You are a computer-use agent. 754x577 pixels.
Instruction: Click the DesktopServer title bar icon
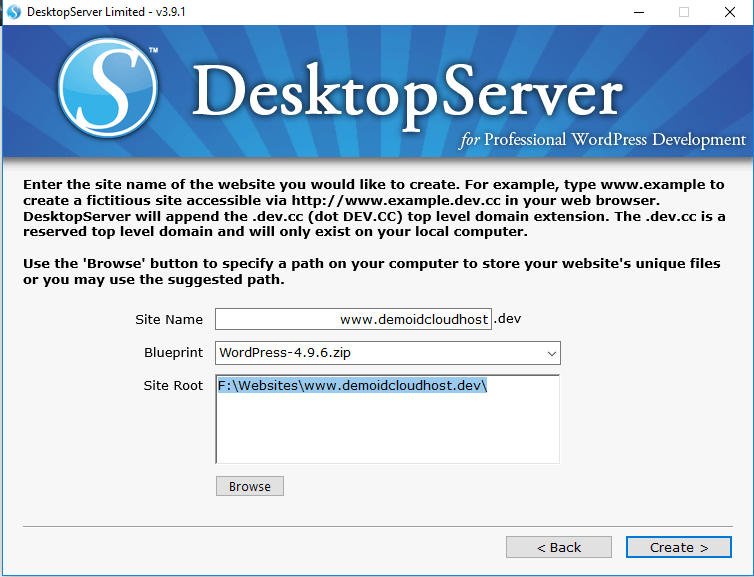(14, 12)
